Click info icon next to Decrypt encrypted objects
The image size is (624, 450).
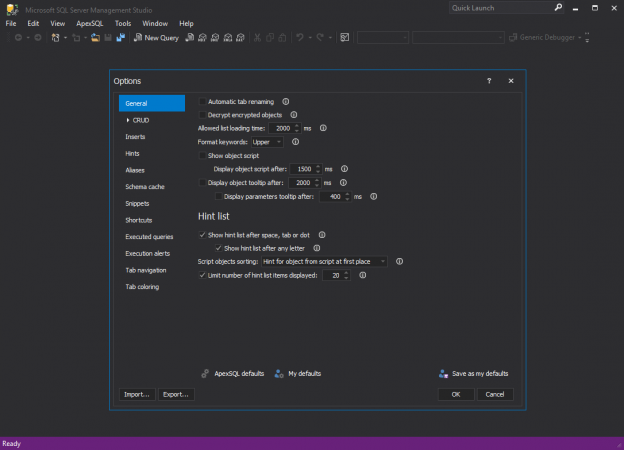pyautogui.click(x=294, y=115)
